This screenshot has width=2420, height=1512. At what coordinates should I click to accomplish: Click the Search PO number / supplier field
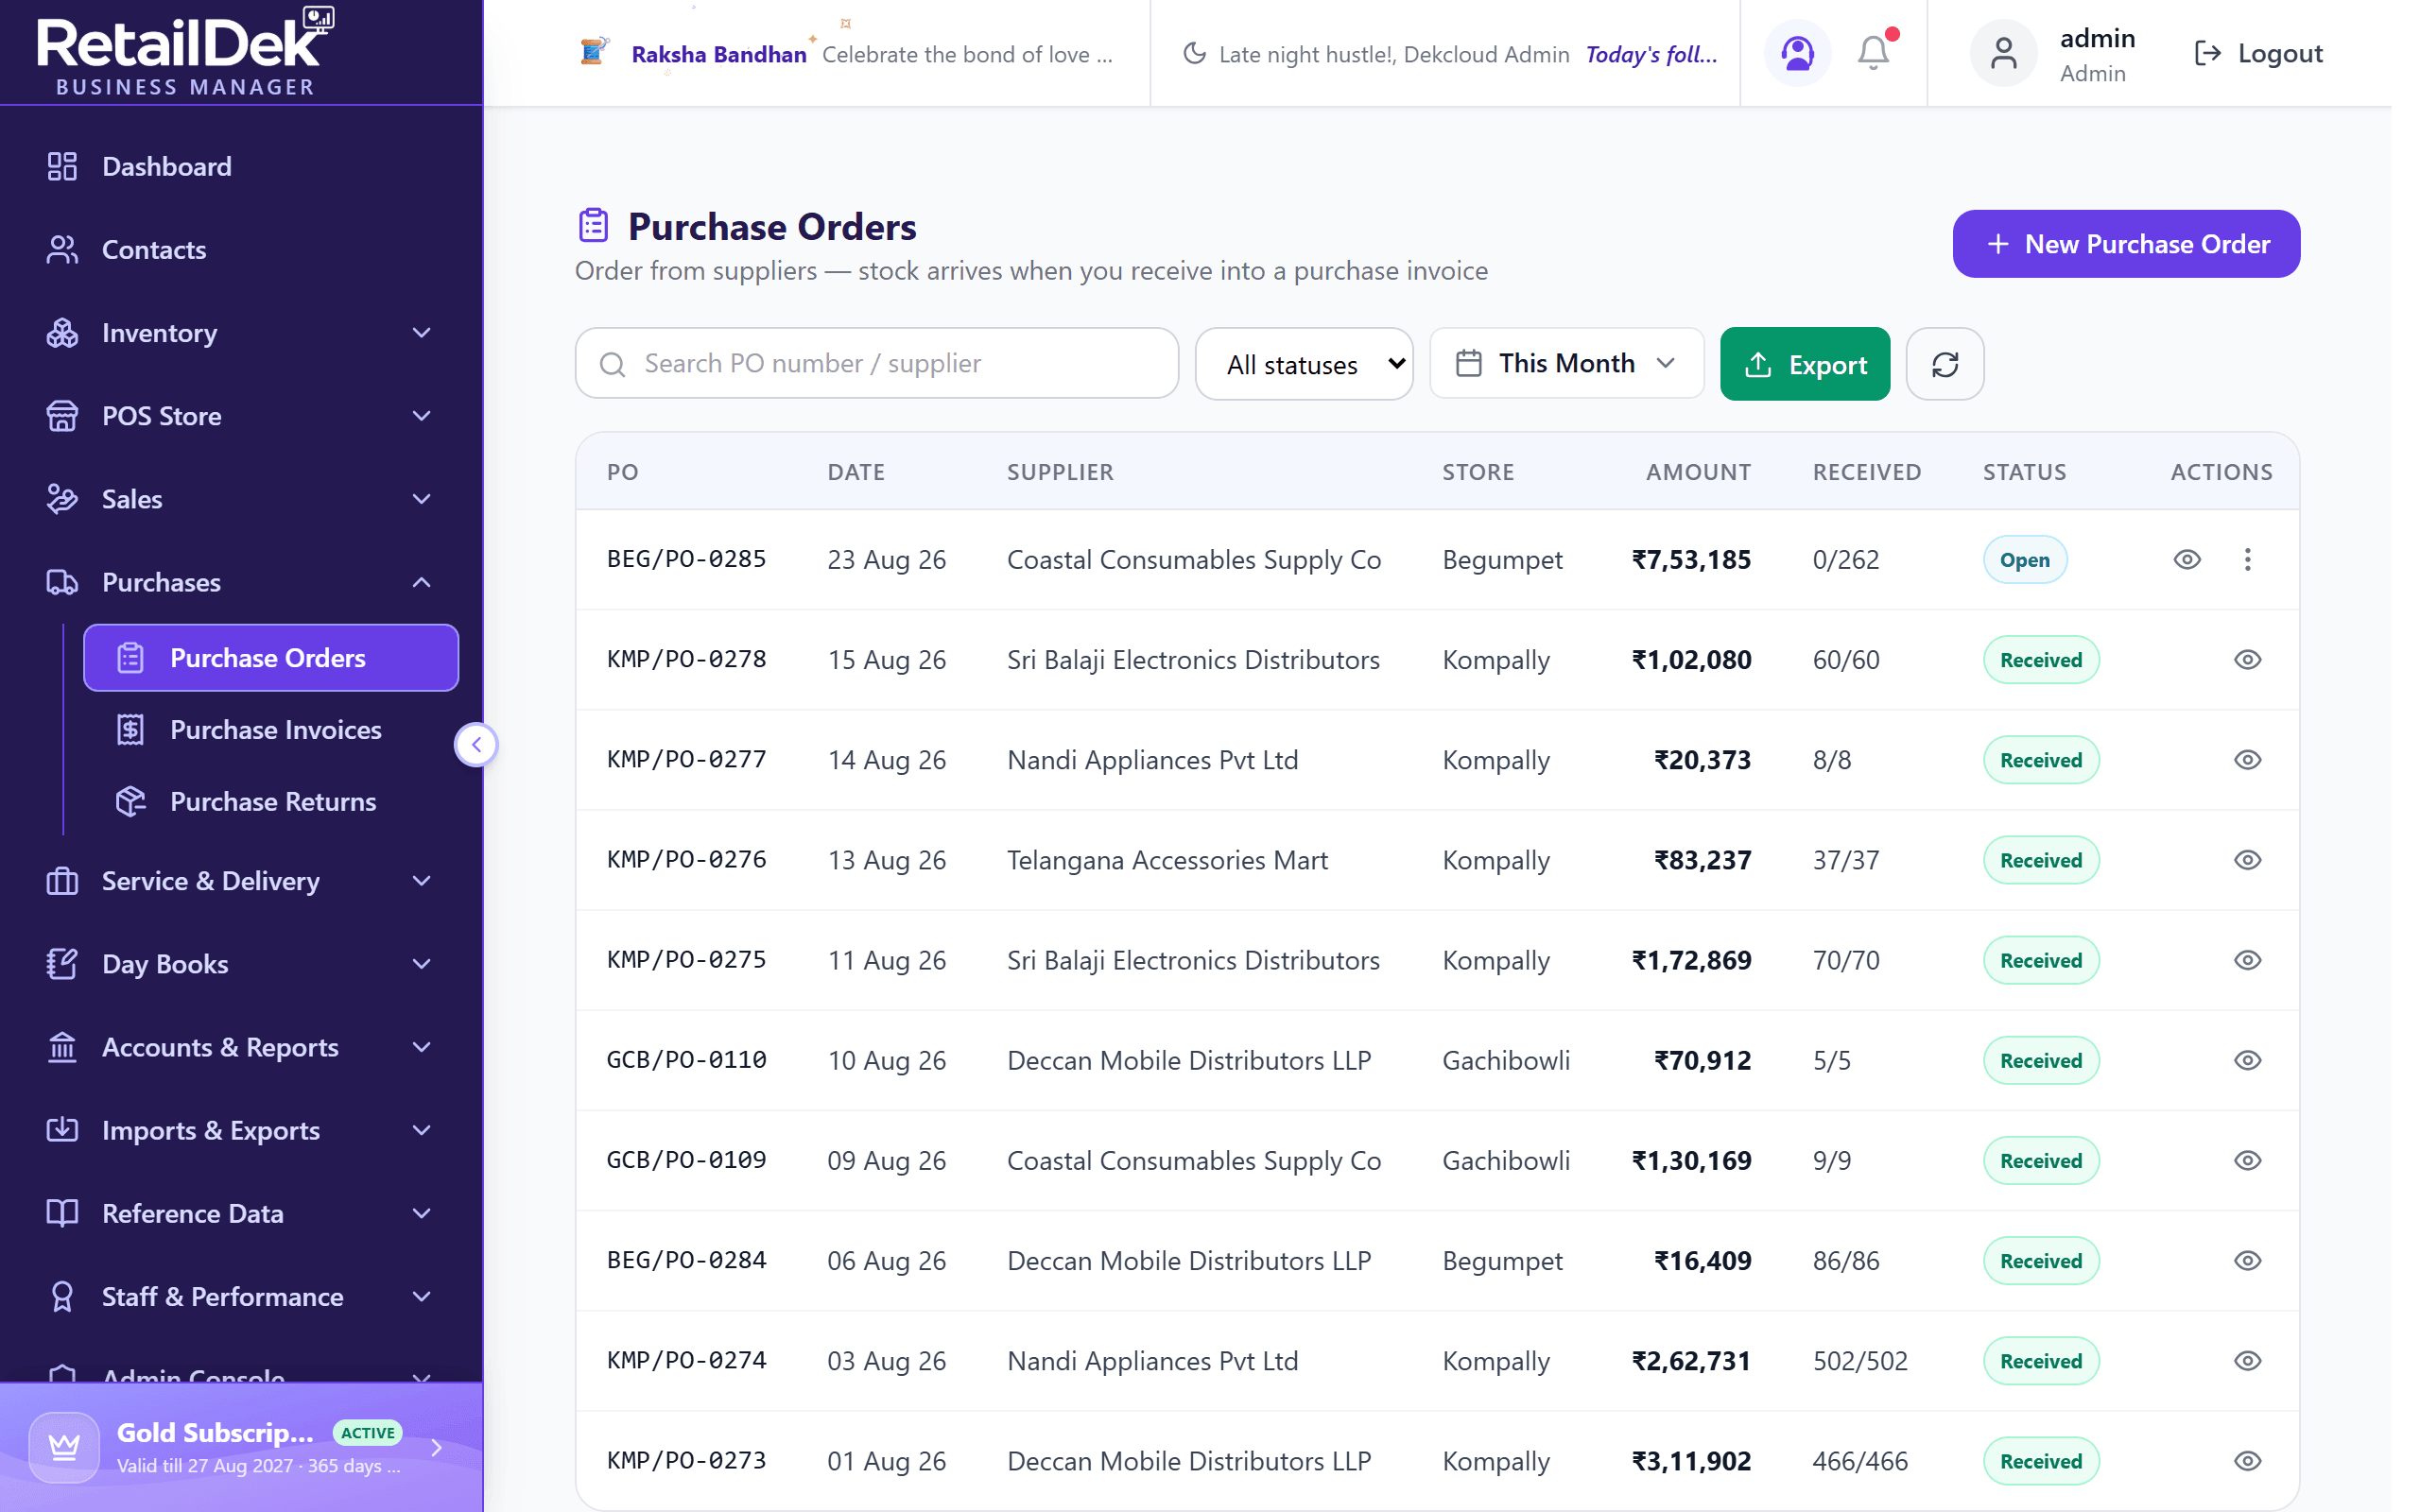(x=877, y=364)
